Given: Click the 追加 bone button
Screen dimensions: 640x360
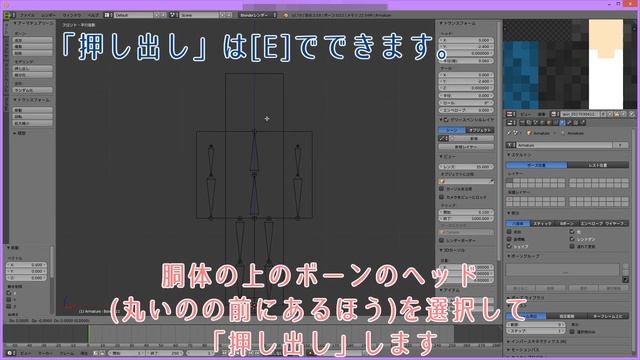Looking at the screenshot, I should click(x=33, y=40).
